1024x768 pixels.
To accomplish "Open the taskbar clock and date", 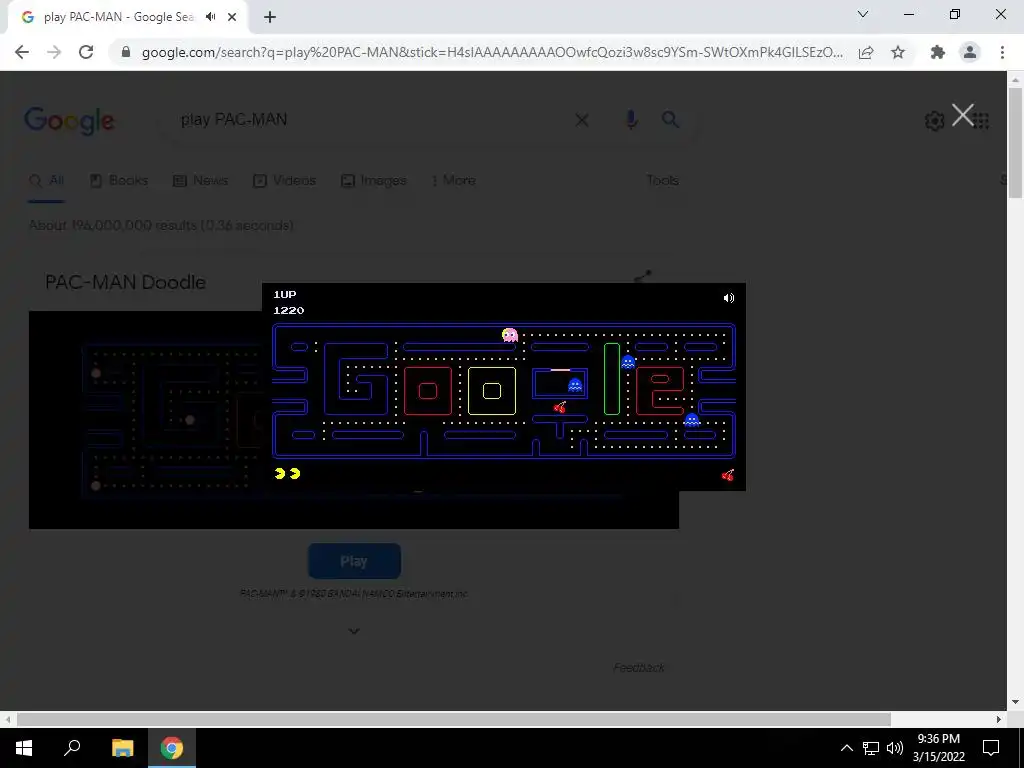I will pyautogui.click(x=938, y=748).
